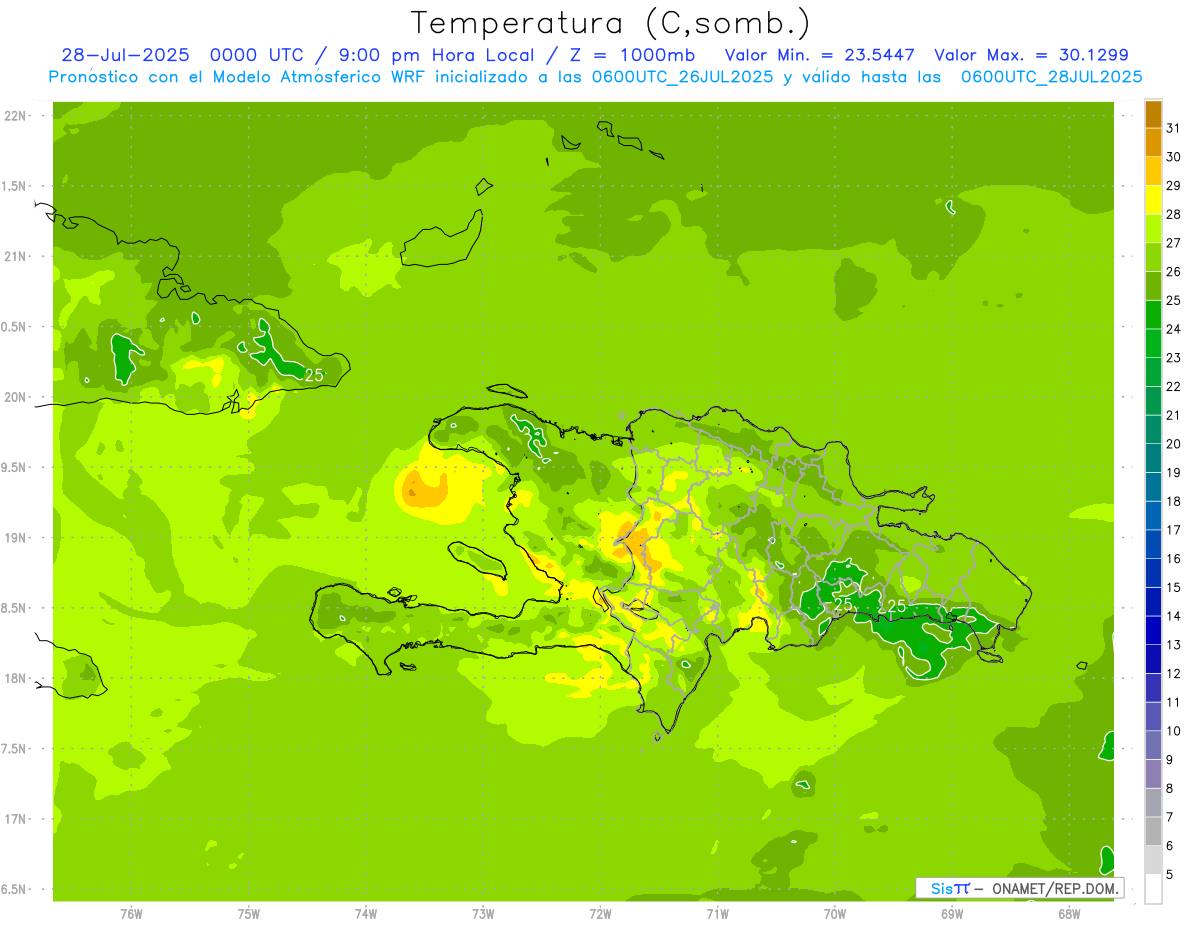Click the "69W" longitude label

pos(952,913)
